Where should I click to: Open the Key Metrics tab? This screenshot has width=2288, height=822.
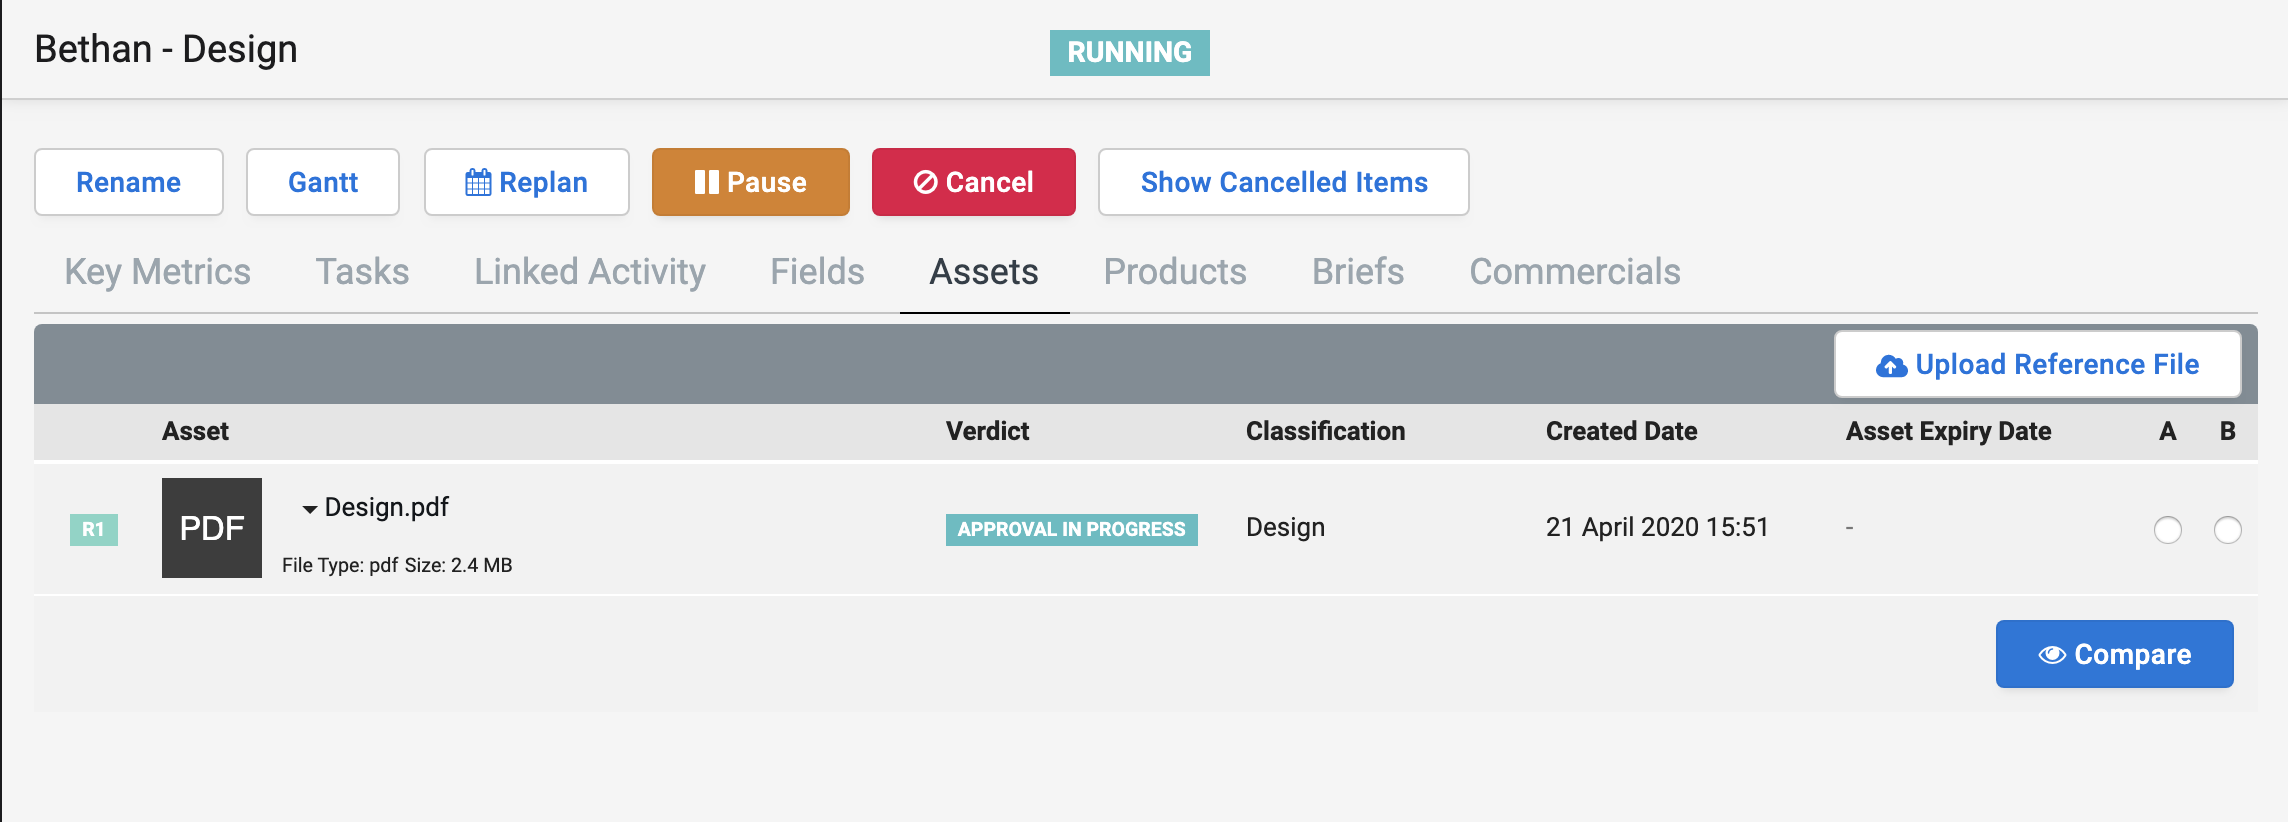(157, 272)
